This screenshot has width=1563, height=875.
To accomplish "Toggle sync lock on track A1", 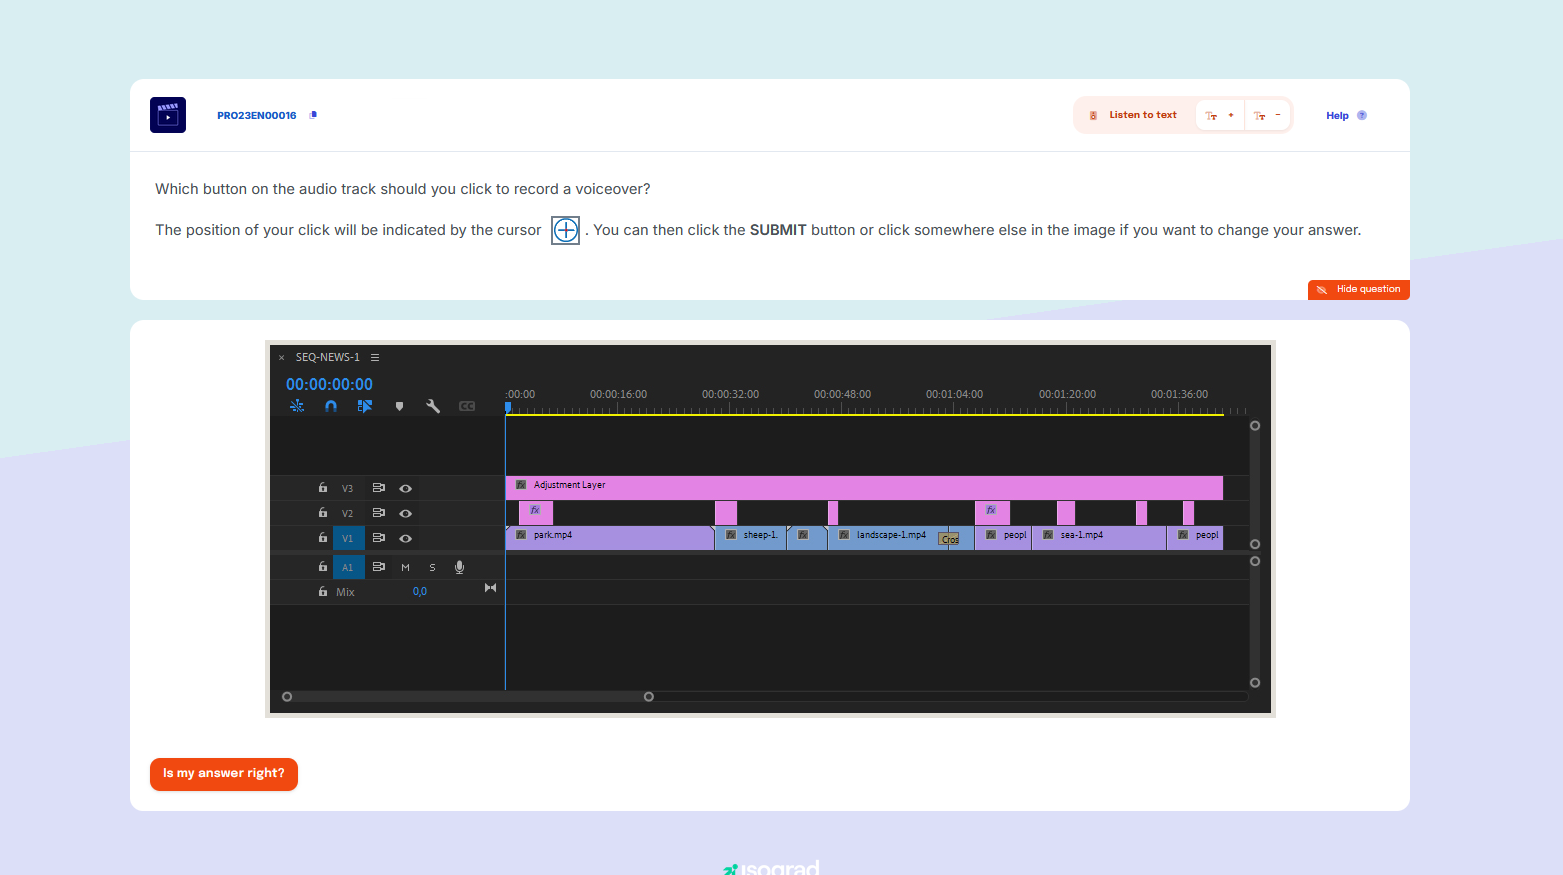I will (x=379, y=567).
